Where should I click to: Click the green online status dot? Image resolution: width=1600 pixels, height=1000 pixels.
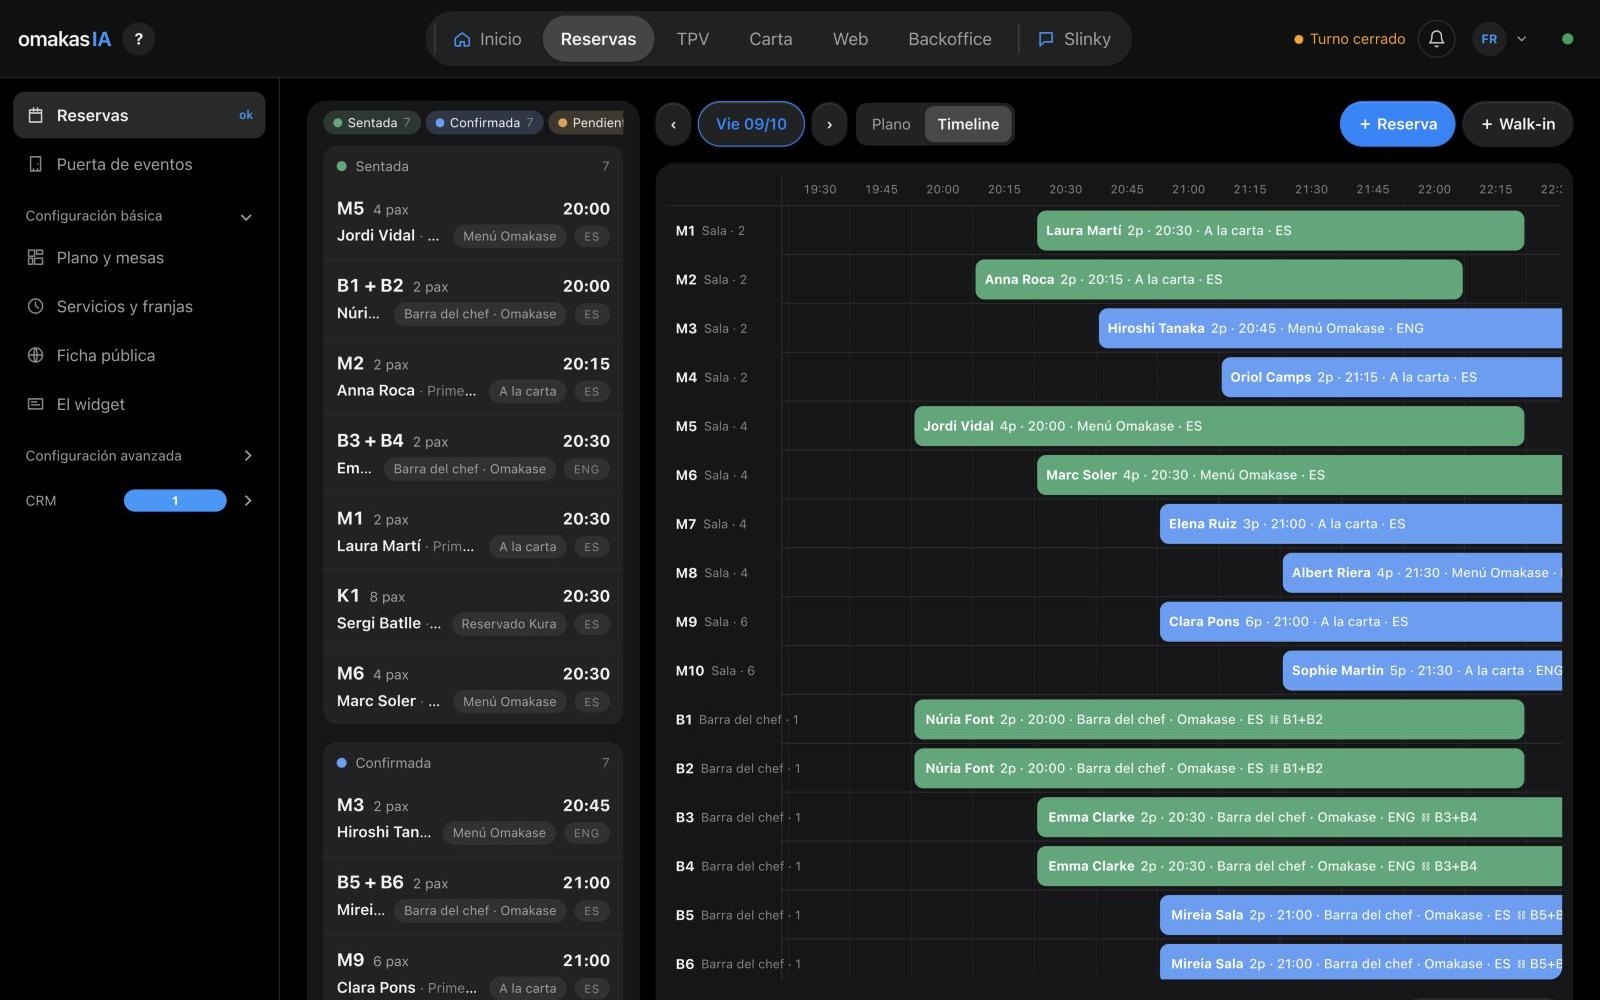point(1567,39)
